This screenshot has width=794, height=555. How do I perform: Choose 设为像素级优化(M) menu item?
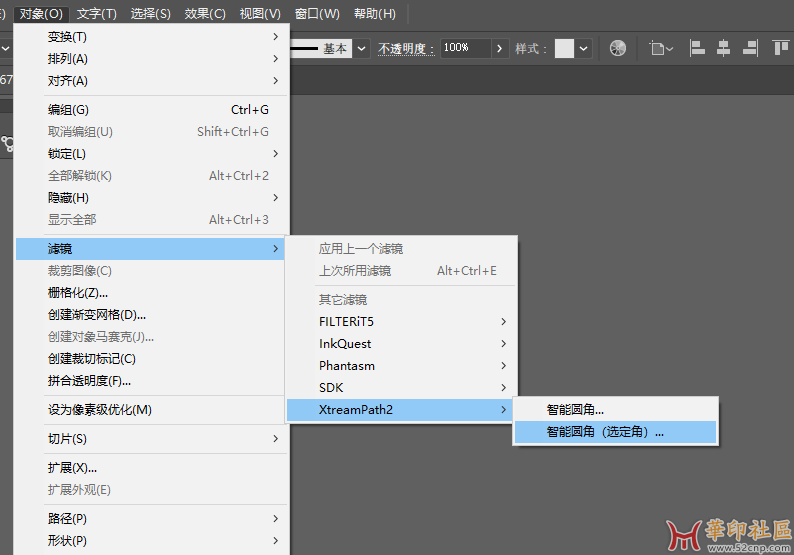coord(150,410)
